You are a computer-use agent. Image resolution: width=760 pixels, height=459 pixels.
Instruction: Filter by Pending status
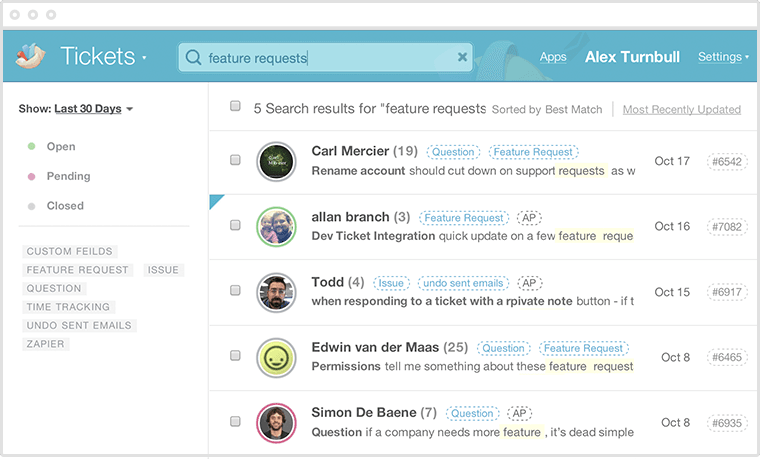68,176
